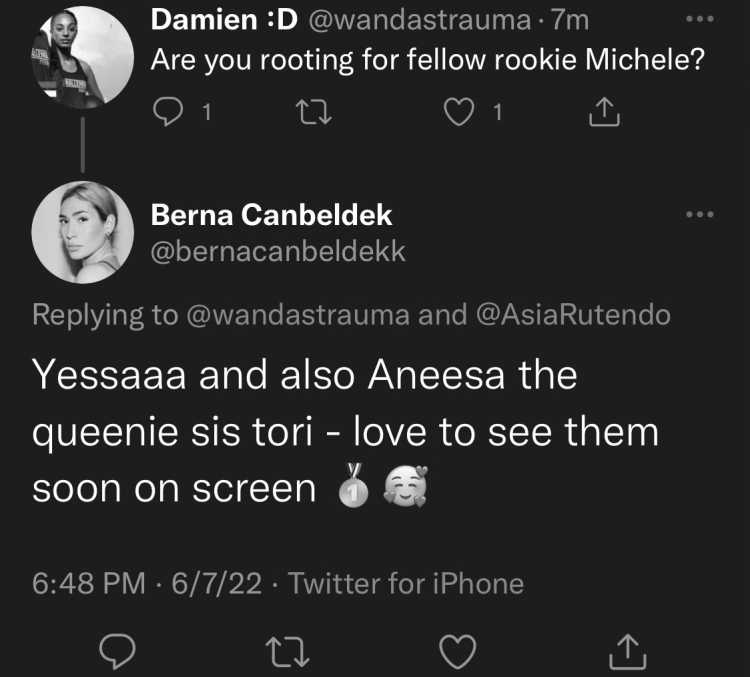Open the @wandastrauma handle in the tweet header
Screen dimensions: 750x677
point(419,21)
